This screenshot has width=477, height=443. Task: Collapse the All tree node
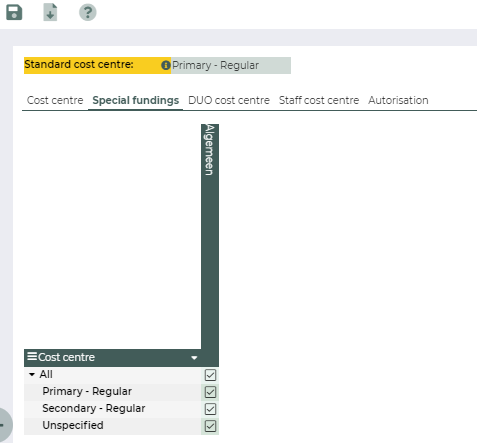[x=32, y=375]
